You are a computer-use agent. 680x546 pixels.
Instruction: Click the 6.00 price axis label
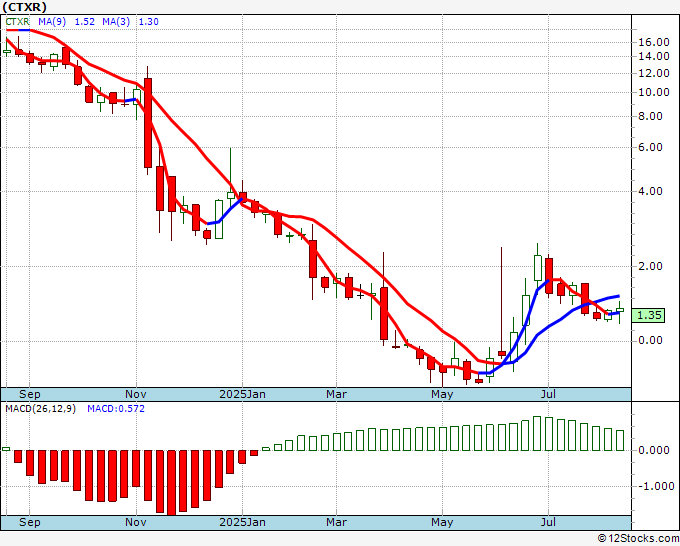click(650, 147)
